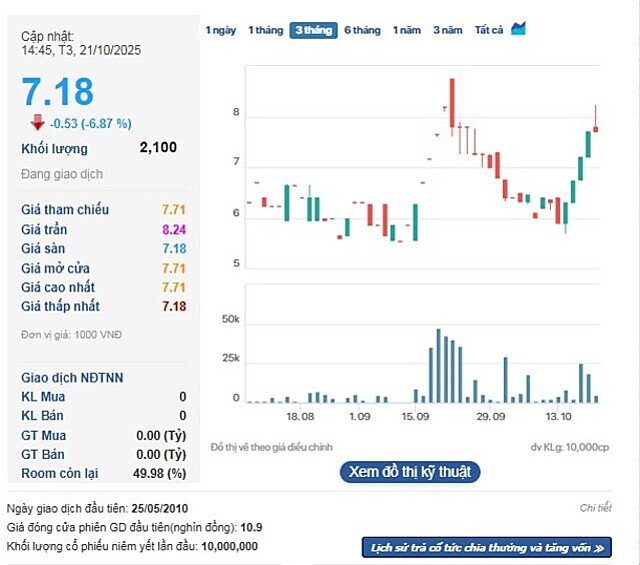The height and width of the screenshot is (565, 640).
Task: Click the large 7.18 current price
Action: [x=58, y=91]
